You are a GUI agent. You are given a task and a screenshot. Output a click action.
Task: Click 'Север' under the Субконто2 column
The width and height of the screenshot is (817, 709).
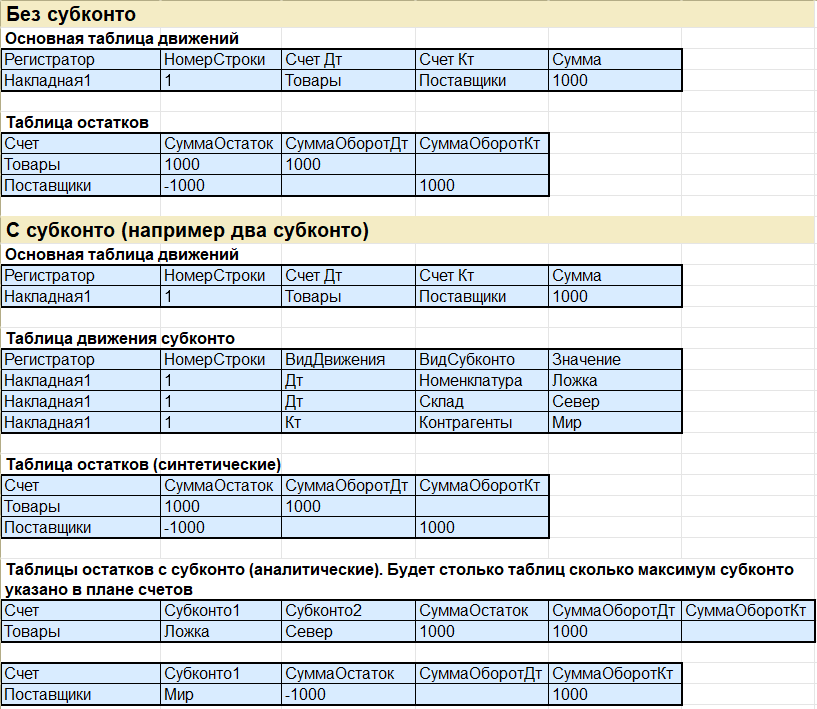[348, 631]
